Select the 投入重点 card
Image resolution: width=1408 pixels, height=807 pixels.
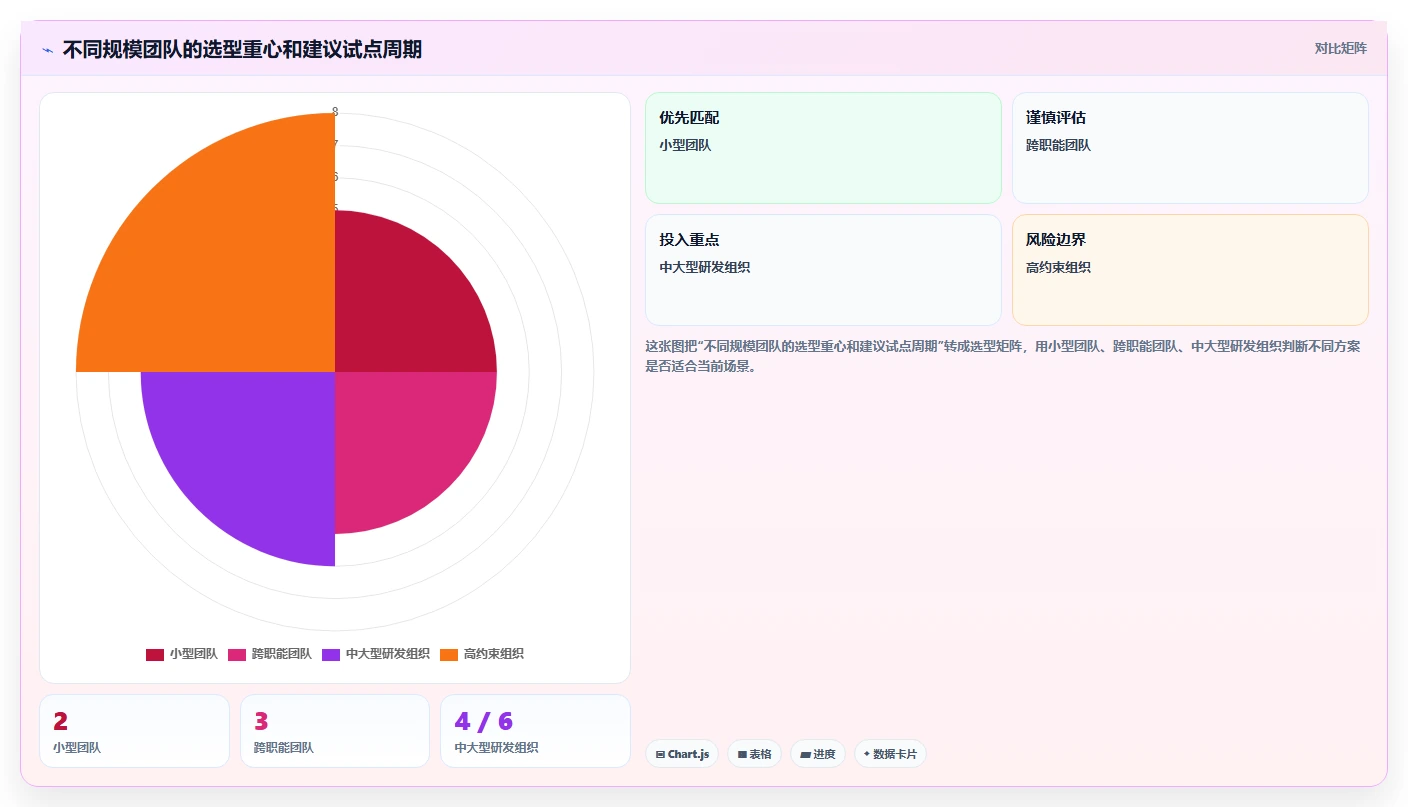pos(823,270)
